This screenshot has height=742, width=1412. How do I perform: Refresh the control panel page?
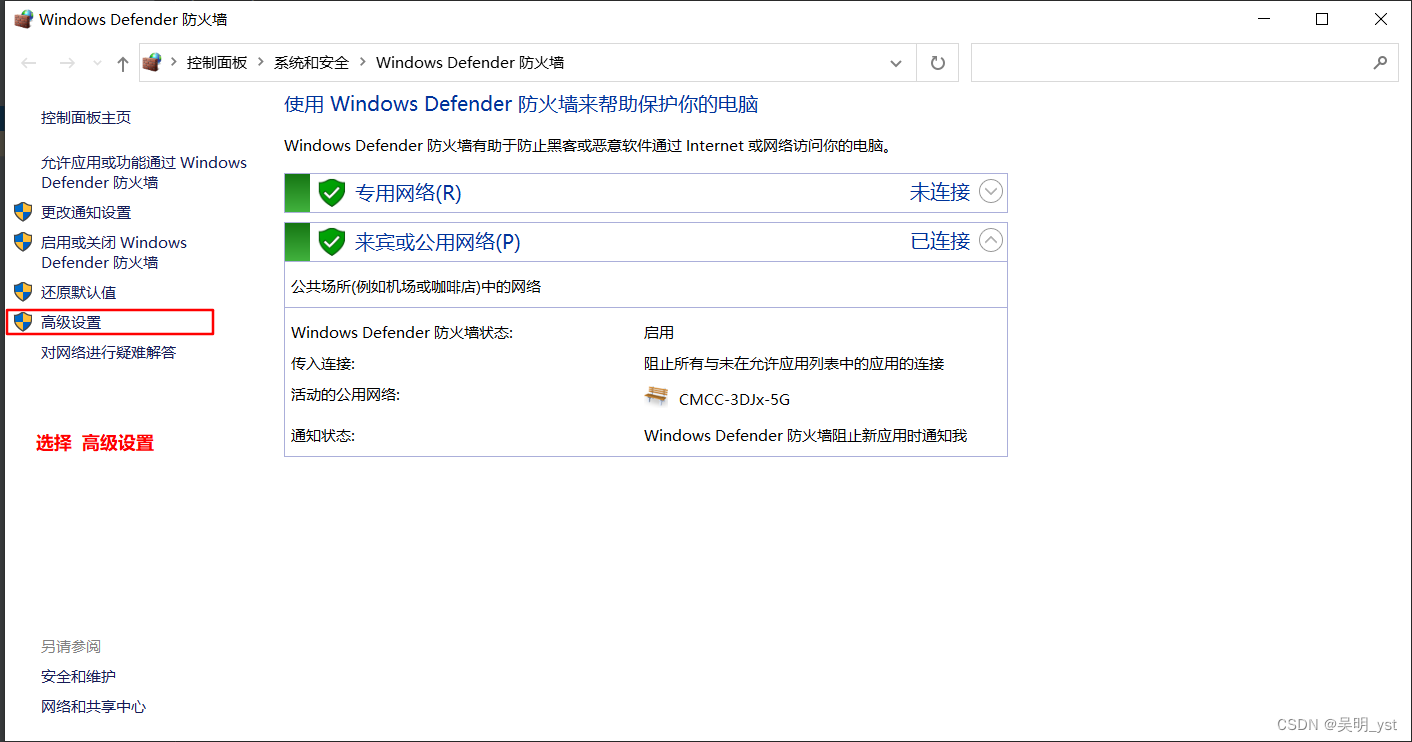(938, 63)
